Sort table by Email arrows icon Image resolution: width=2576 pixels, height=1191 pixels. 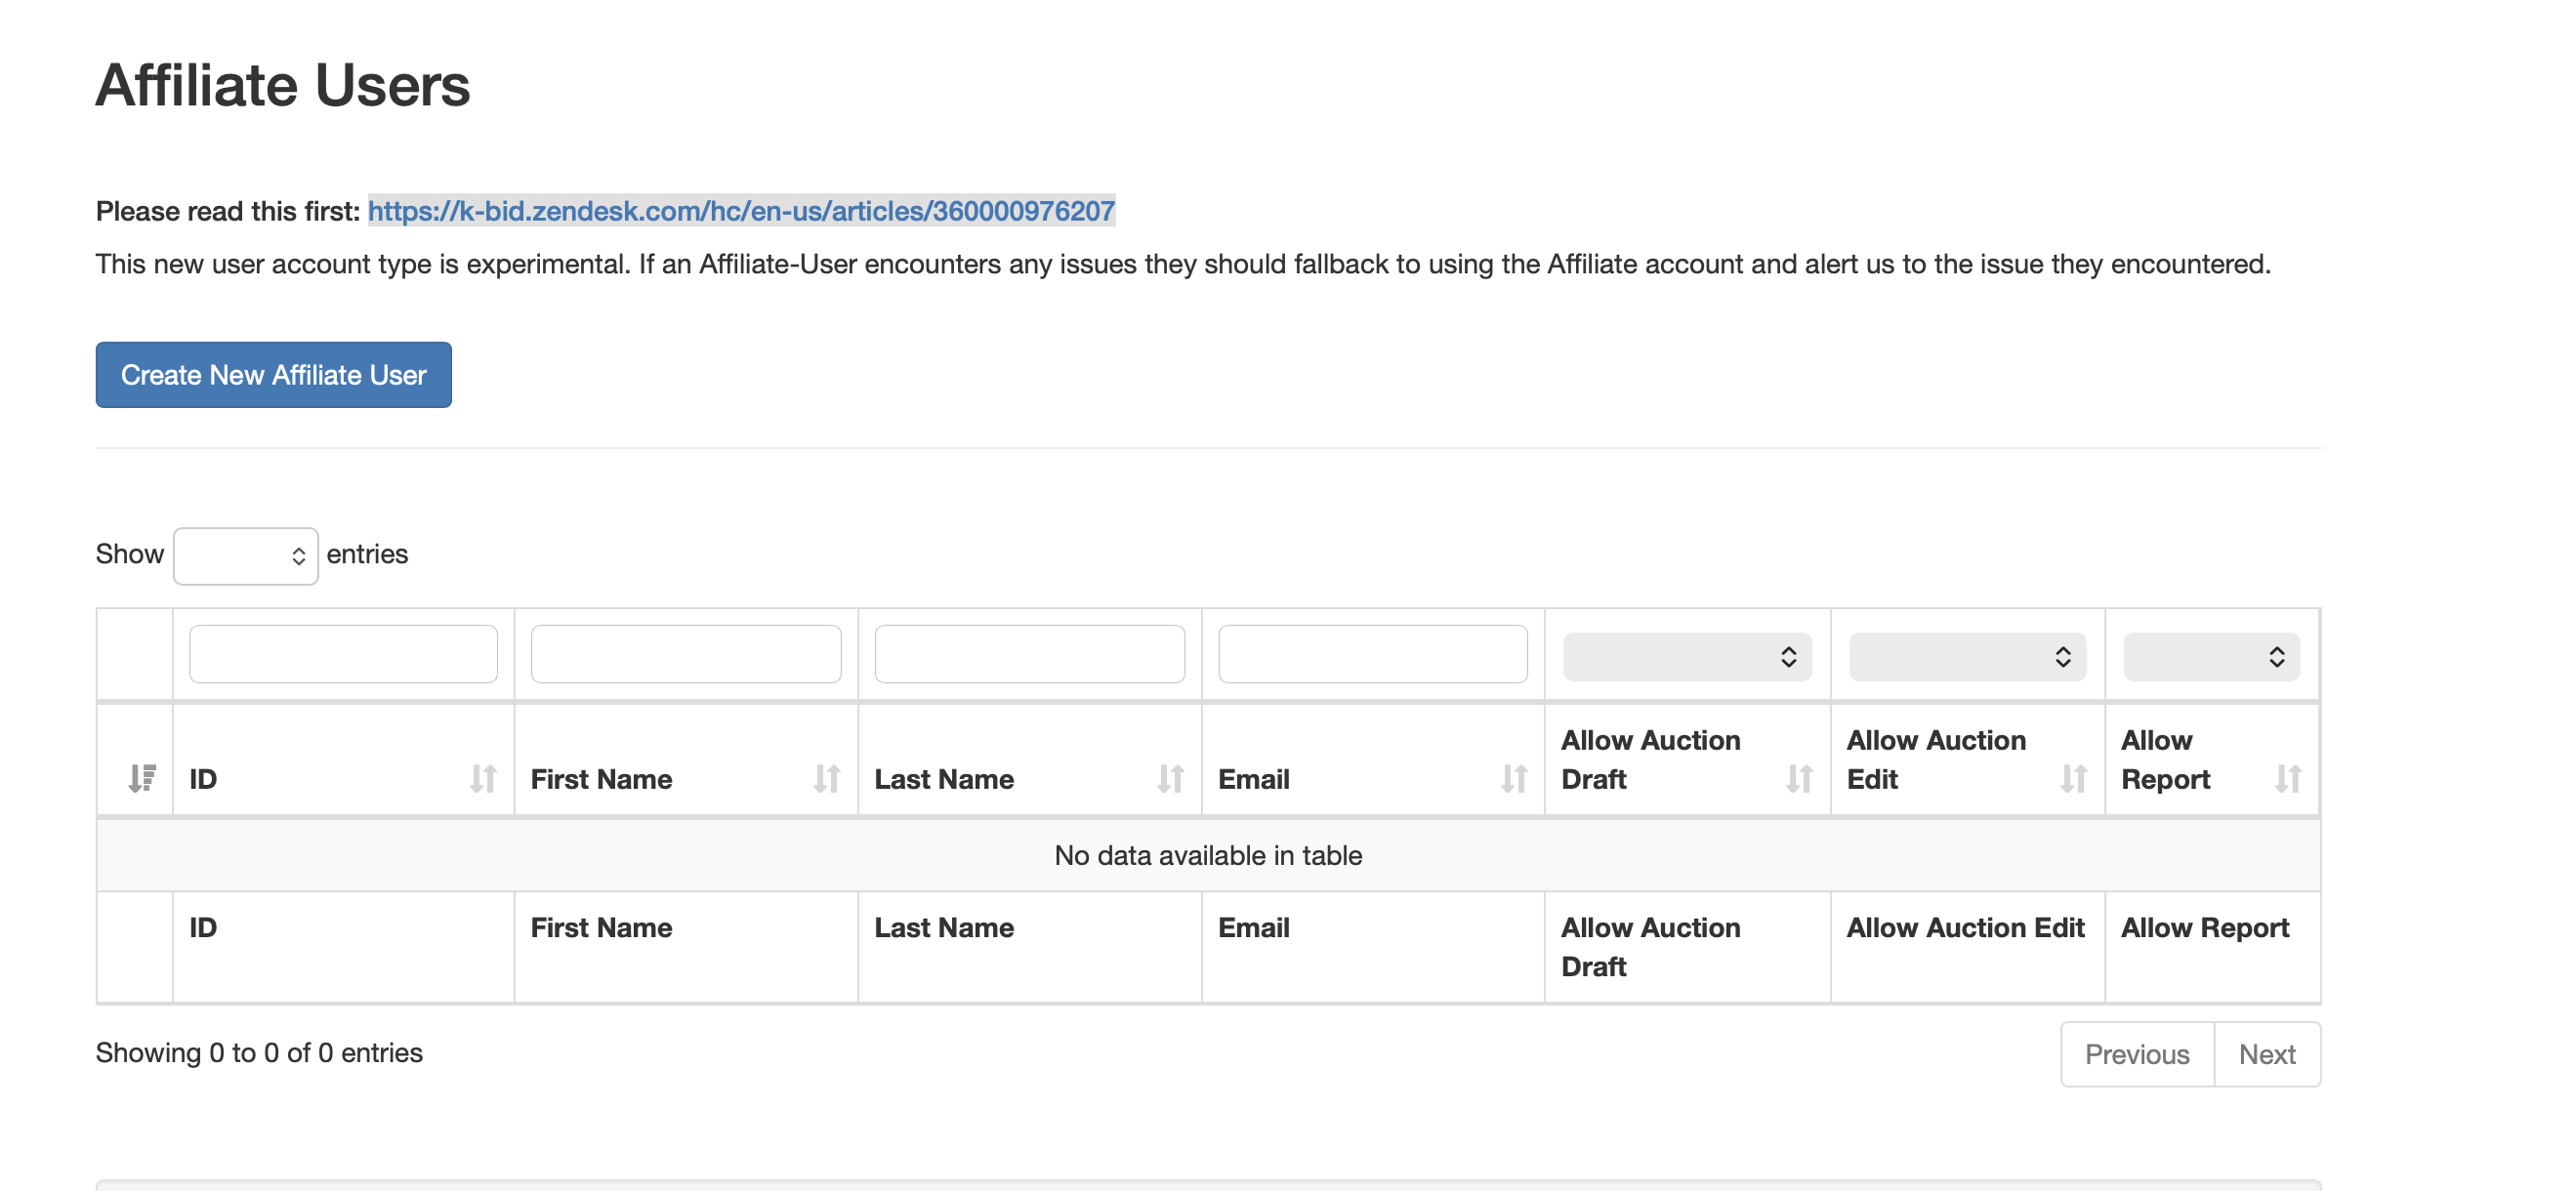[x=1513, y=778]
